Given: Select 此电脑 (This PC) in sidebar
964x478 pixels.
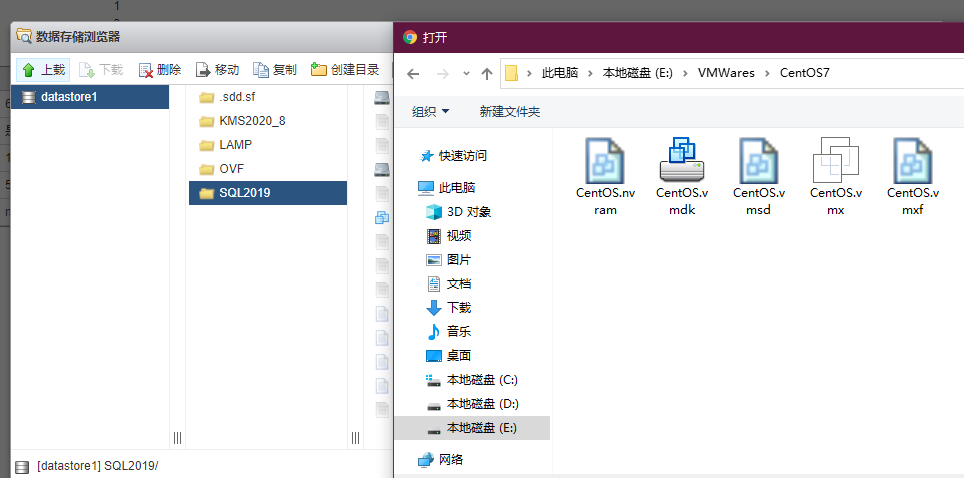Looking at the screenshot, I should (x=446, y=187).
